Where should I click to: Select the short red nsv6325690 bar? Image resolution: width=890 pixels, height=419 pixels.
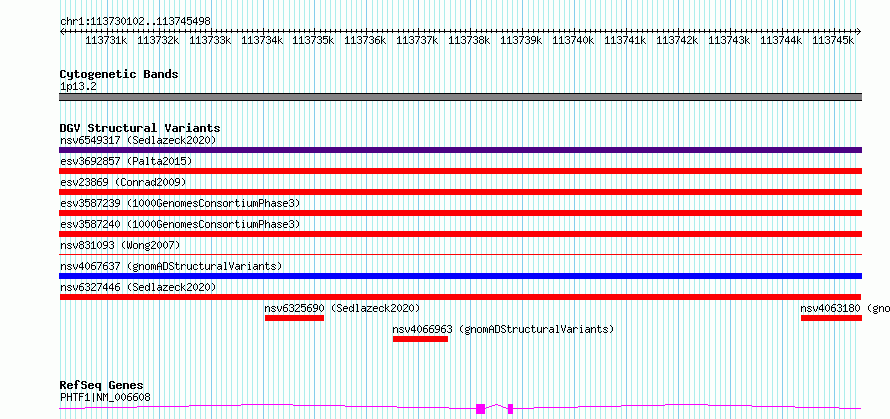coord(294,318)
